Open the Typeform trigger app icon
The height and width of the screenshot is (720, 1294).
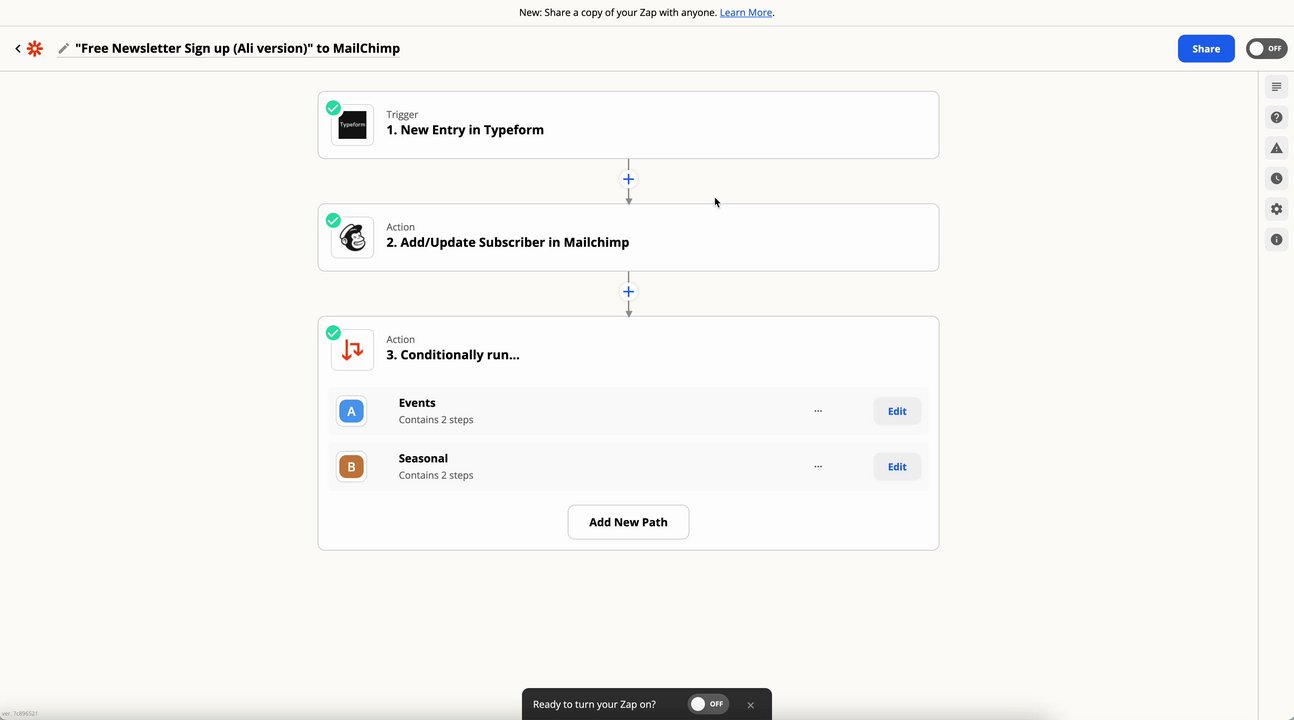(x=352, y=125)
